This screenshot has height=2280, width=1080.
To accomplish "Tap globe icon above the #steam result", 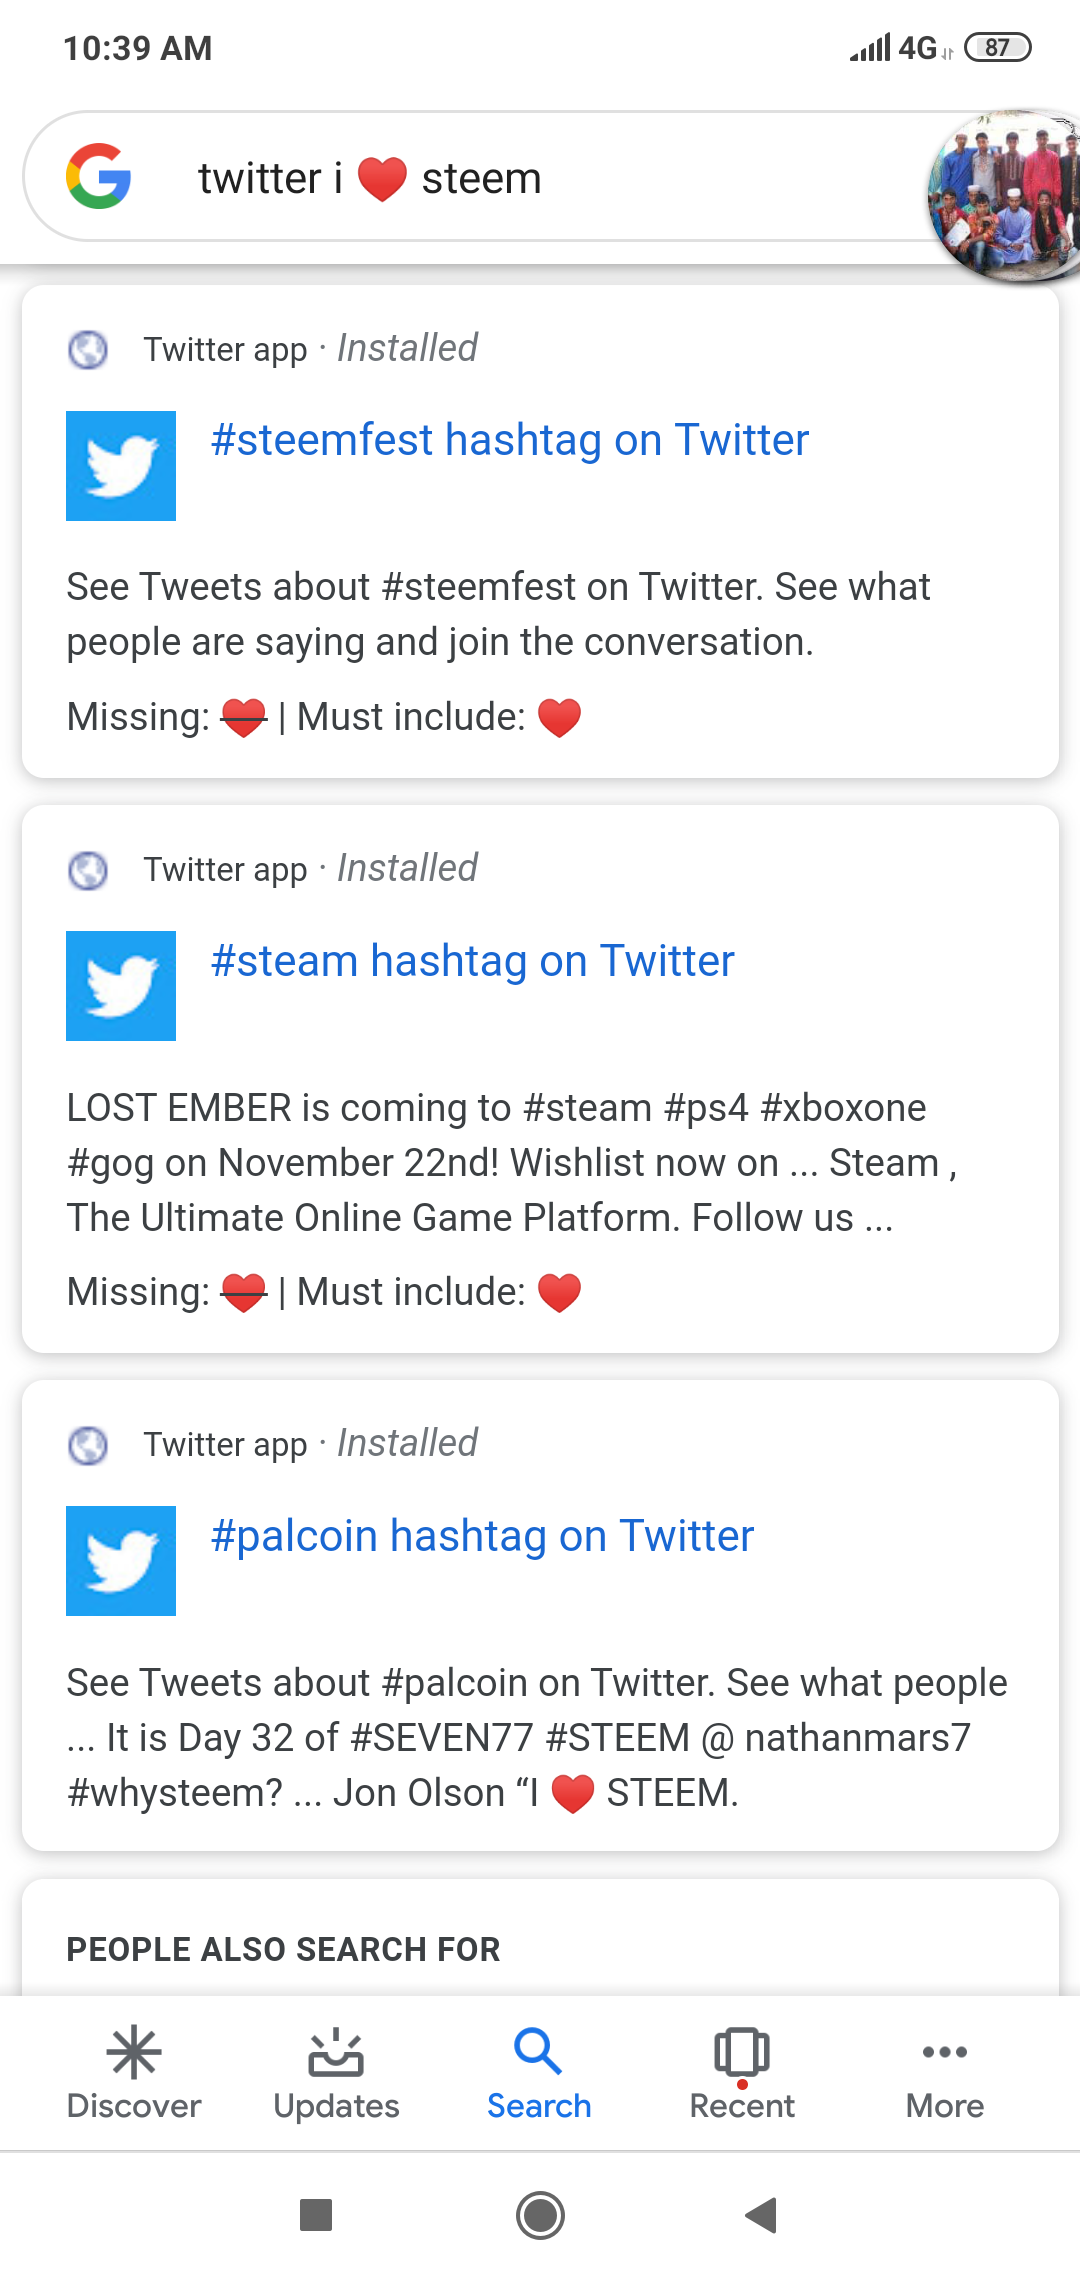I will point(88,870).
